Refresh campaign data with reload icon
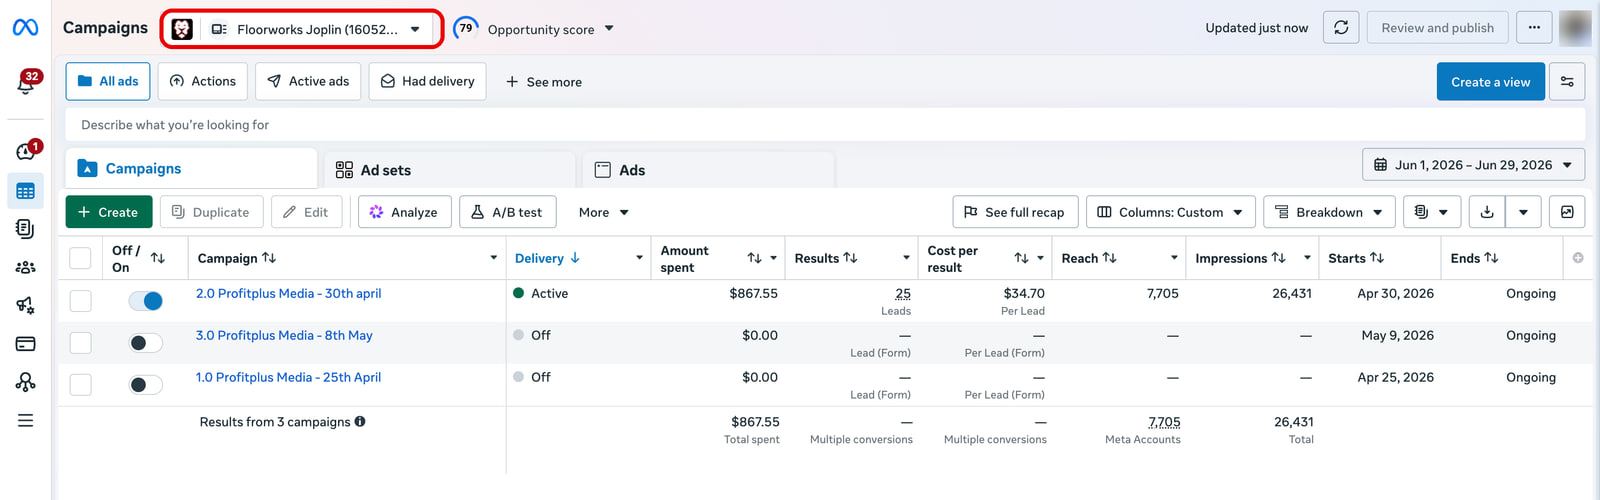 pos(1341,28)
